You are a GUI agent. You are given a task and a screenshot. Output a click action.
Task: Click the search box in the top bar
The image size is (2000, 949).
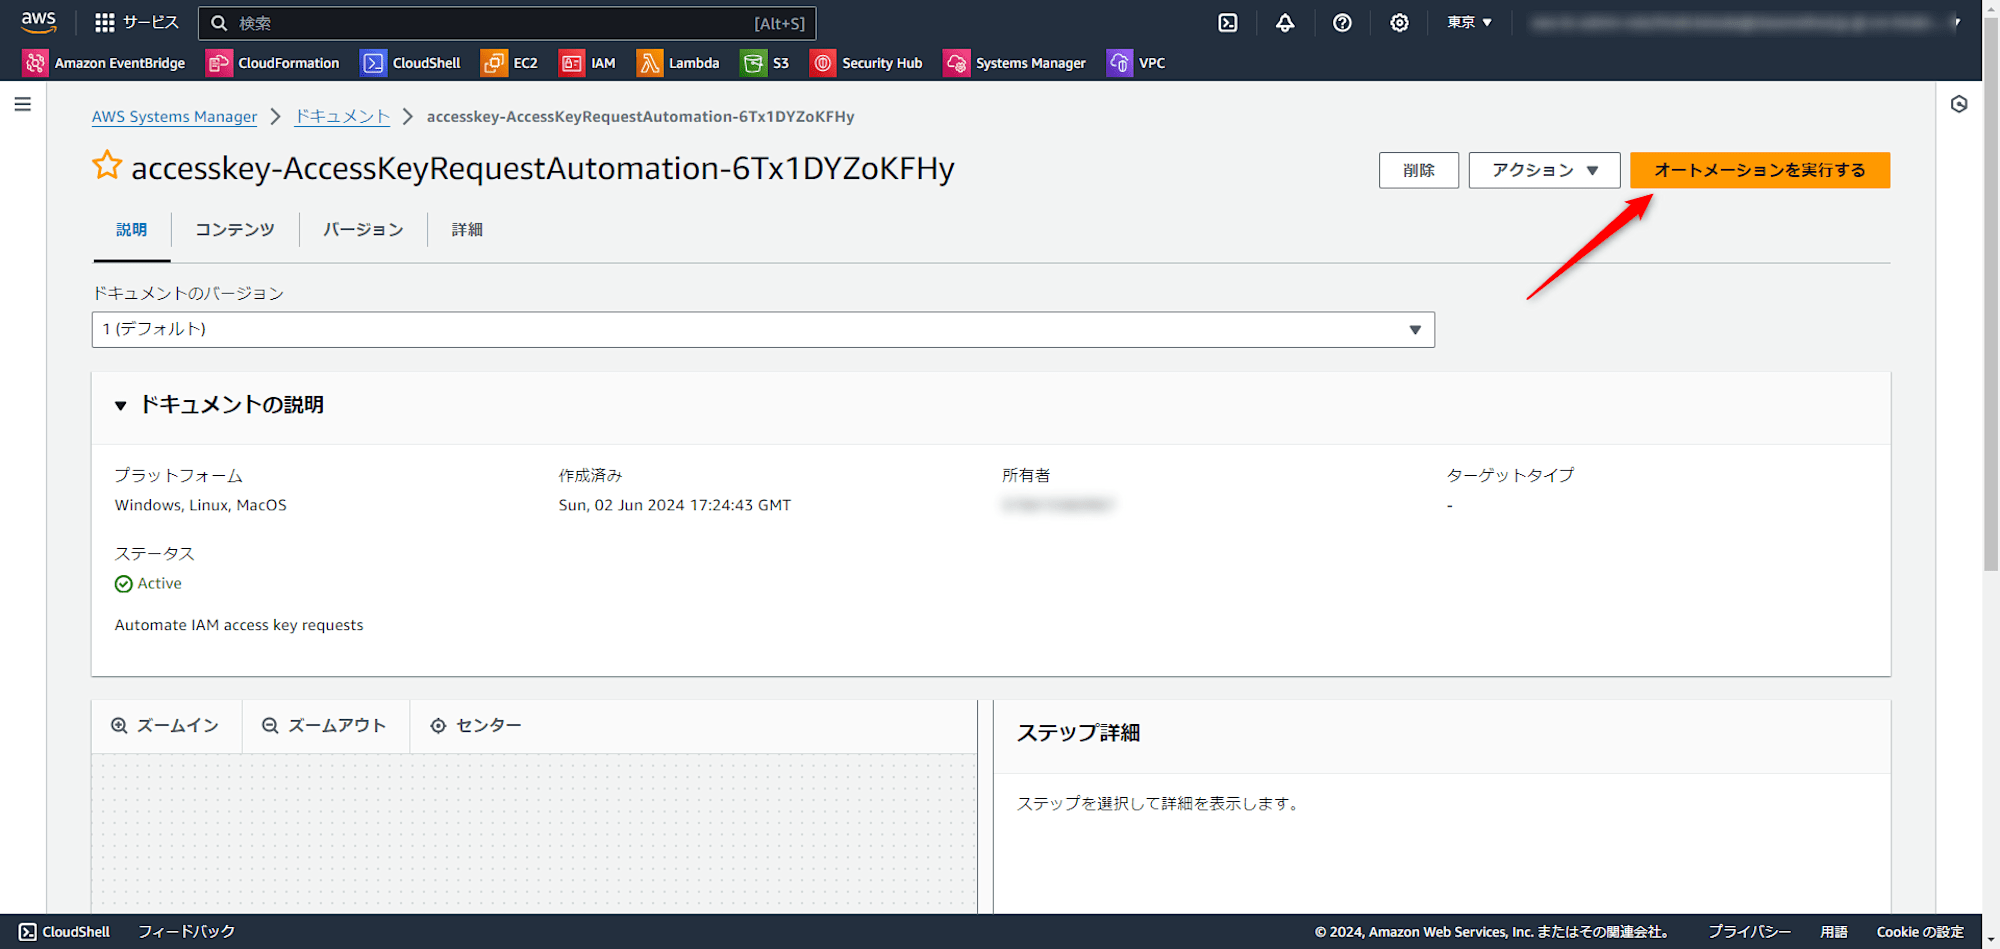pyautogui.click(x=507, y=23)
